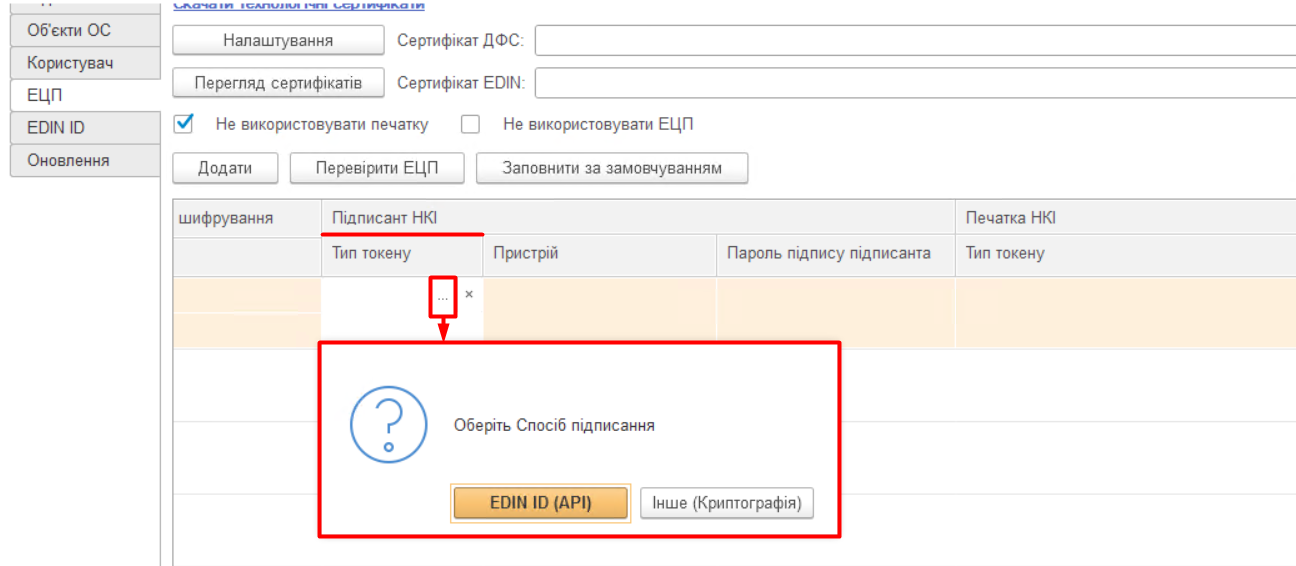The height and width of the screenshot is (566, 1296).
Task: Click Підписант НКІ group header
Action: [x=638, y=217]
